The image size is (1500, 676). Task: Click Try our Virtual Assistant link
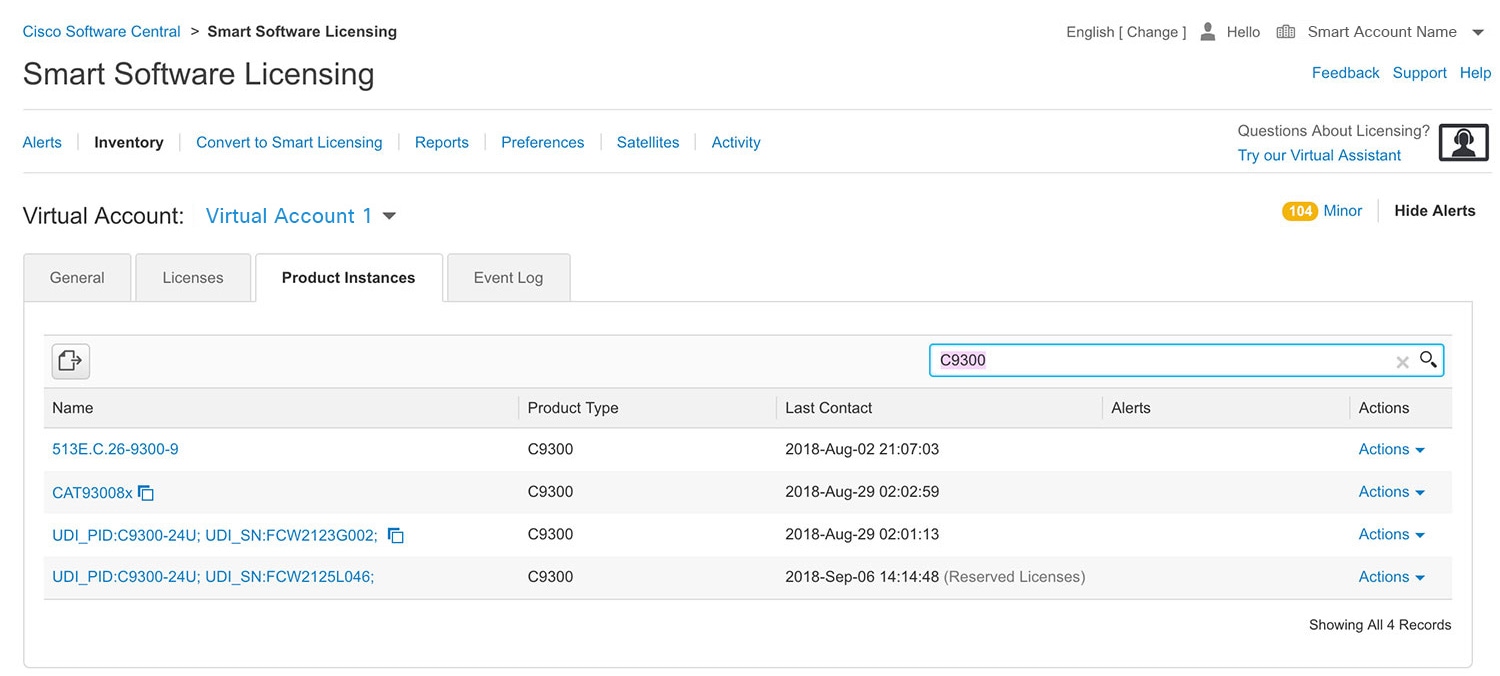pos(1319,155)
